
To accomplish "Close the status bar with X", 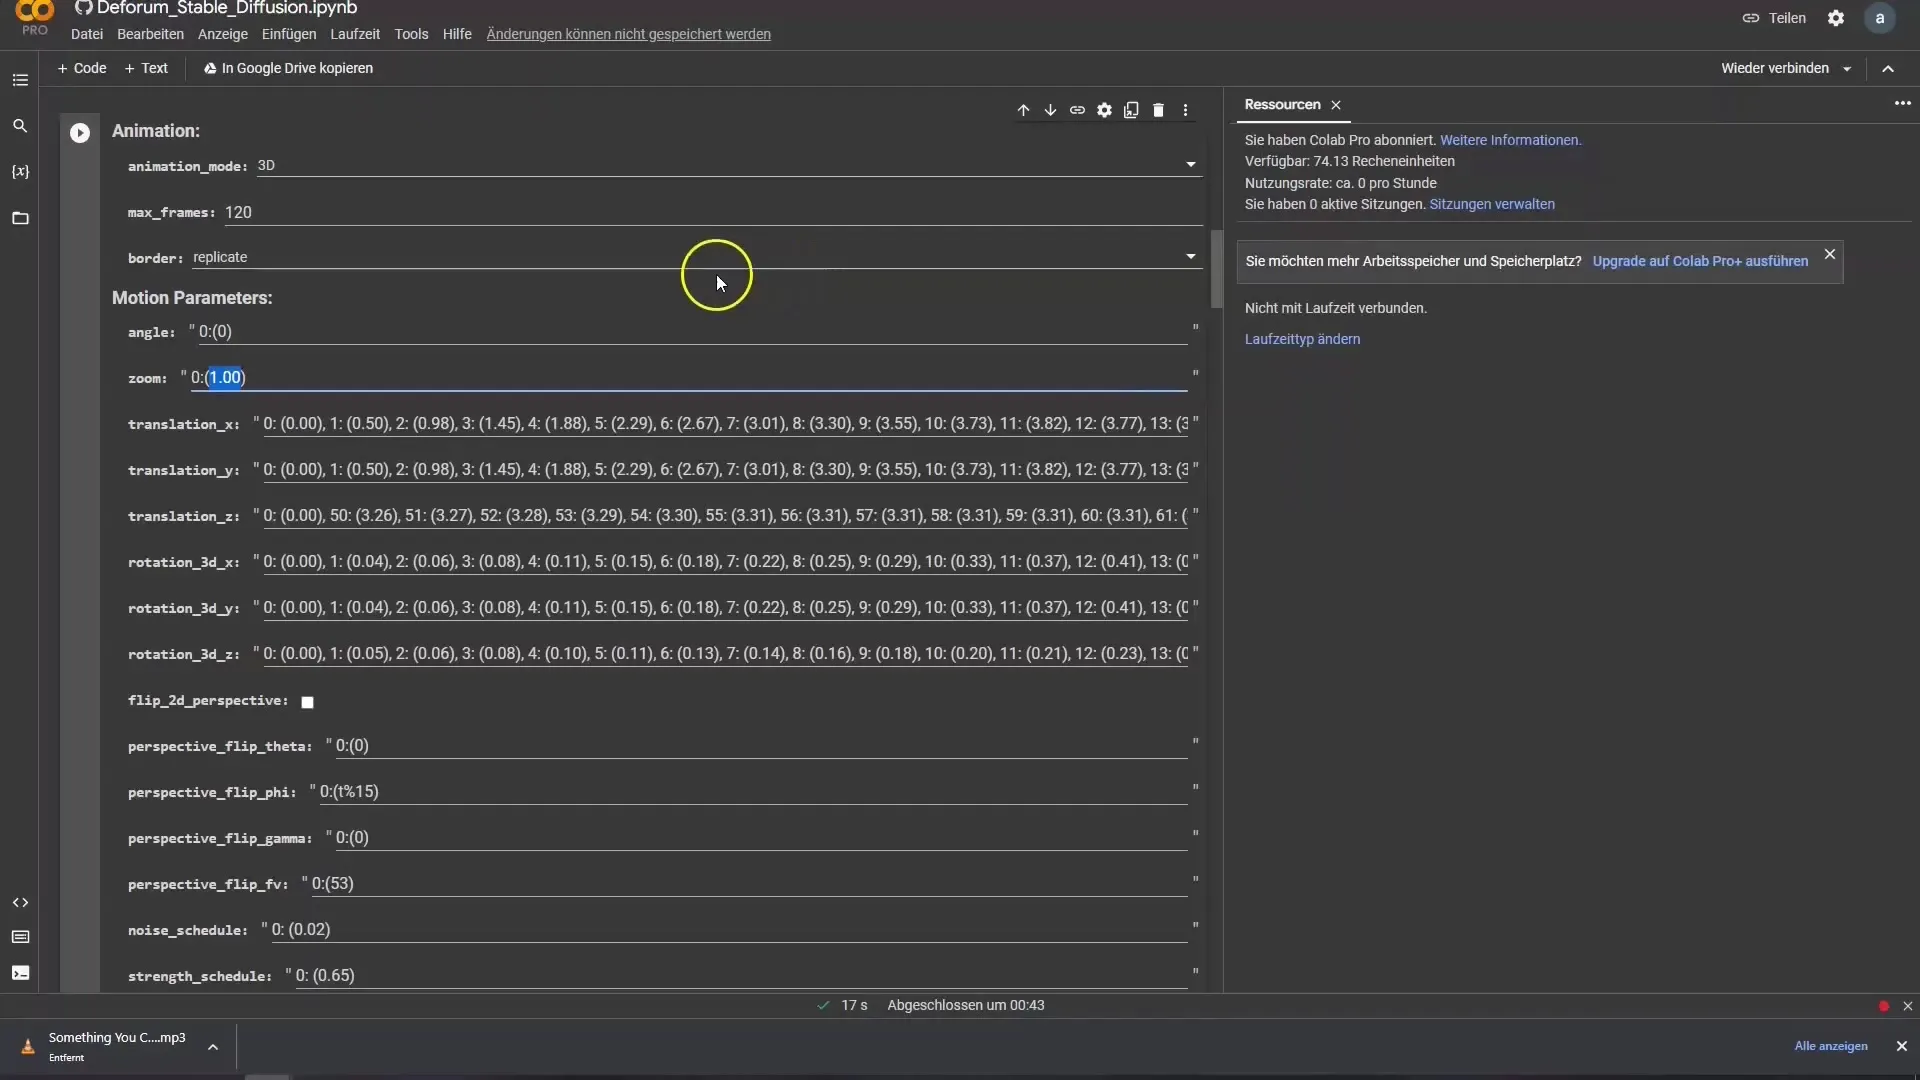I will tap(1907, 1006).
